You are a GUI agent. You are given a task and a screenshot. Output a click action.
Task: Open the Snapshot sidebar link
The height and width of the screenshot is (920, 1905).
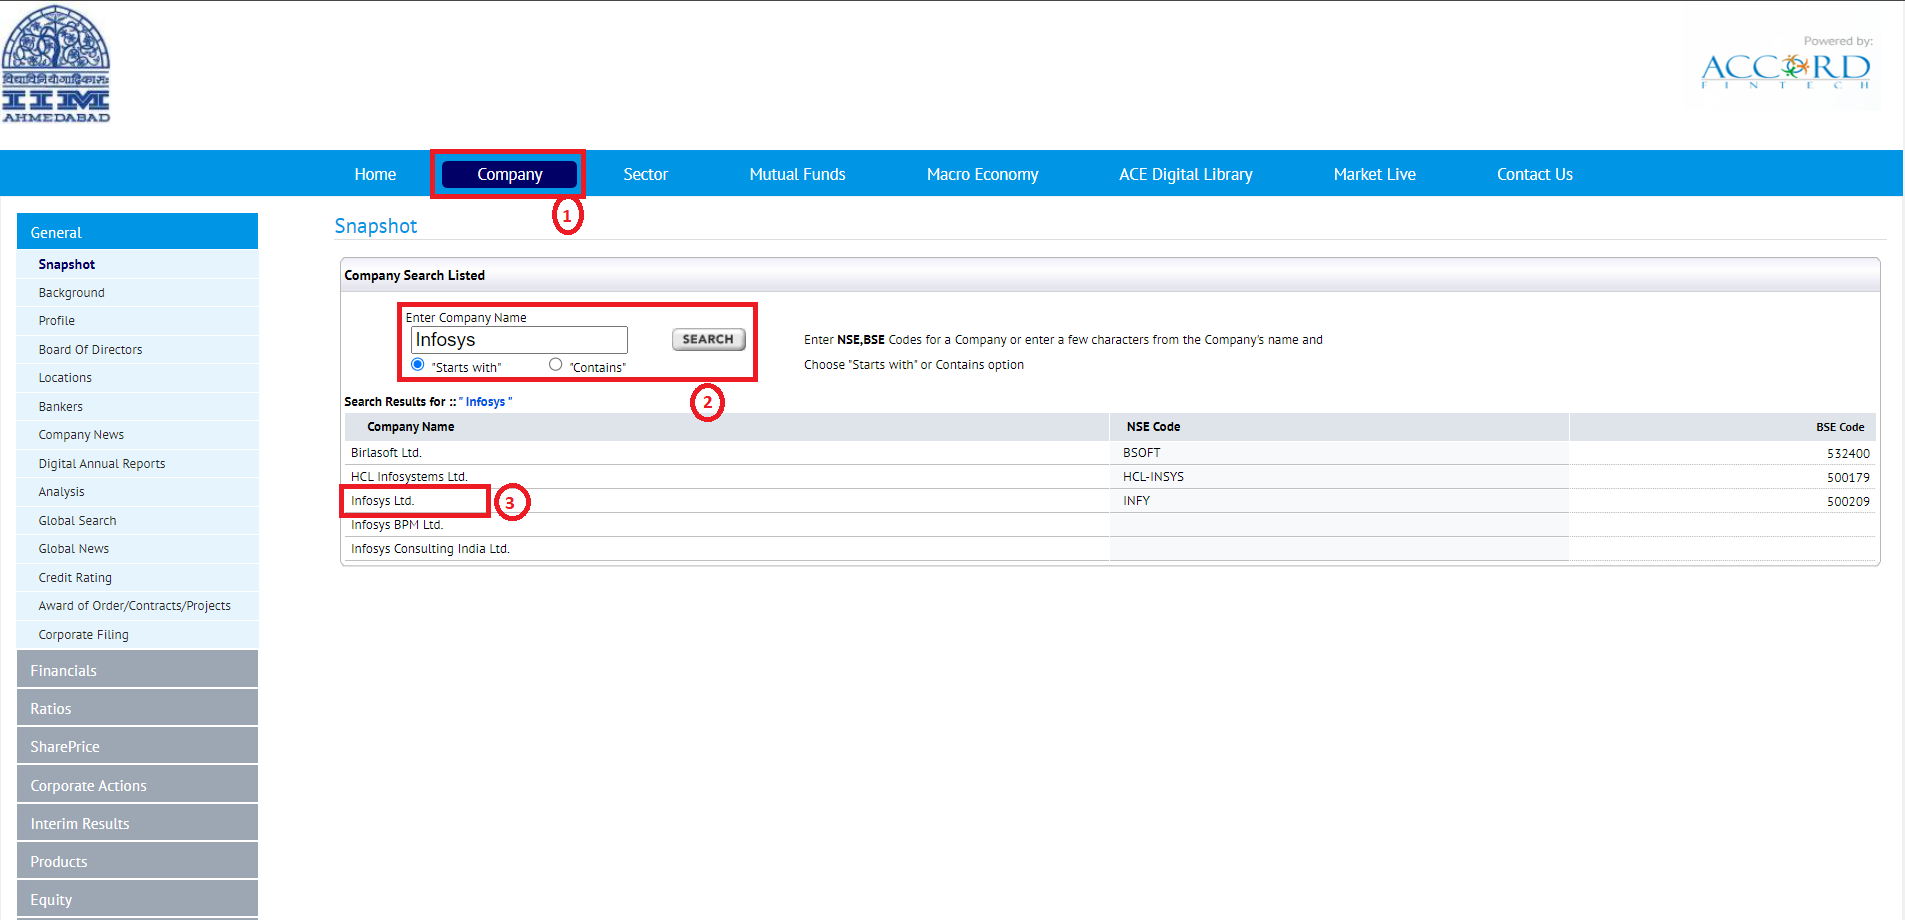click(67, 264)
